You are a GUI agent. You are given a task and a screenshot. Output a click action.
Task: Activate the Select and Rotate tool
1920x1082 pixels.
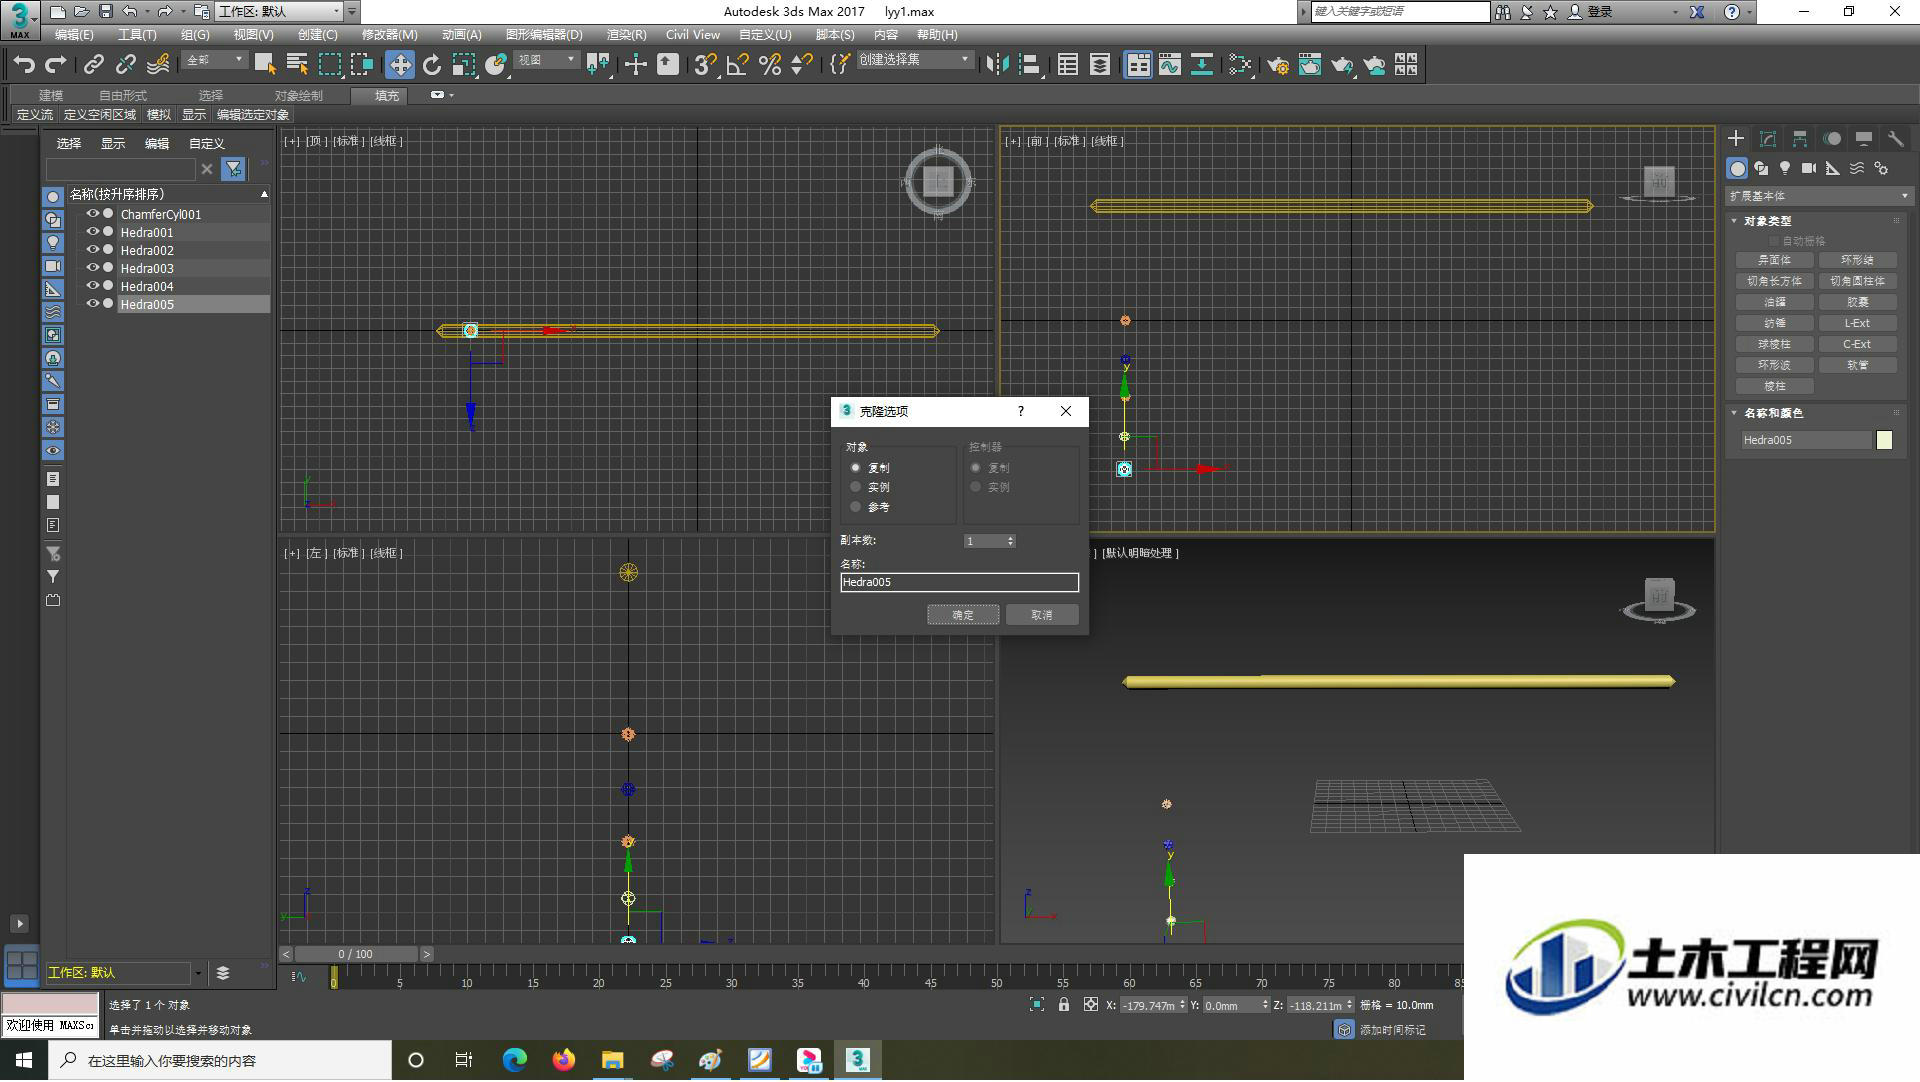coord(432,65)
